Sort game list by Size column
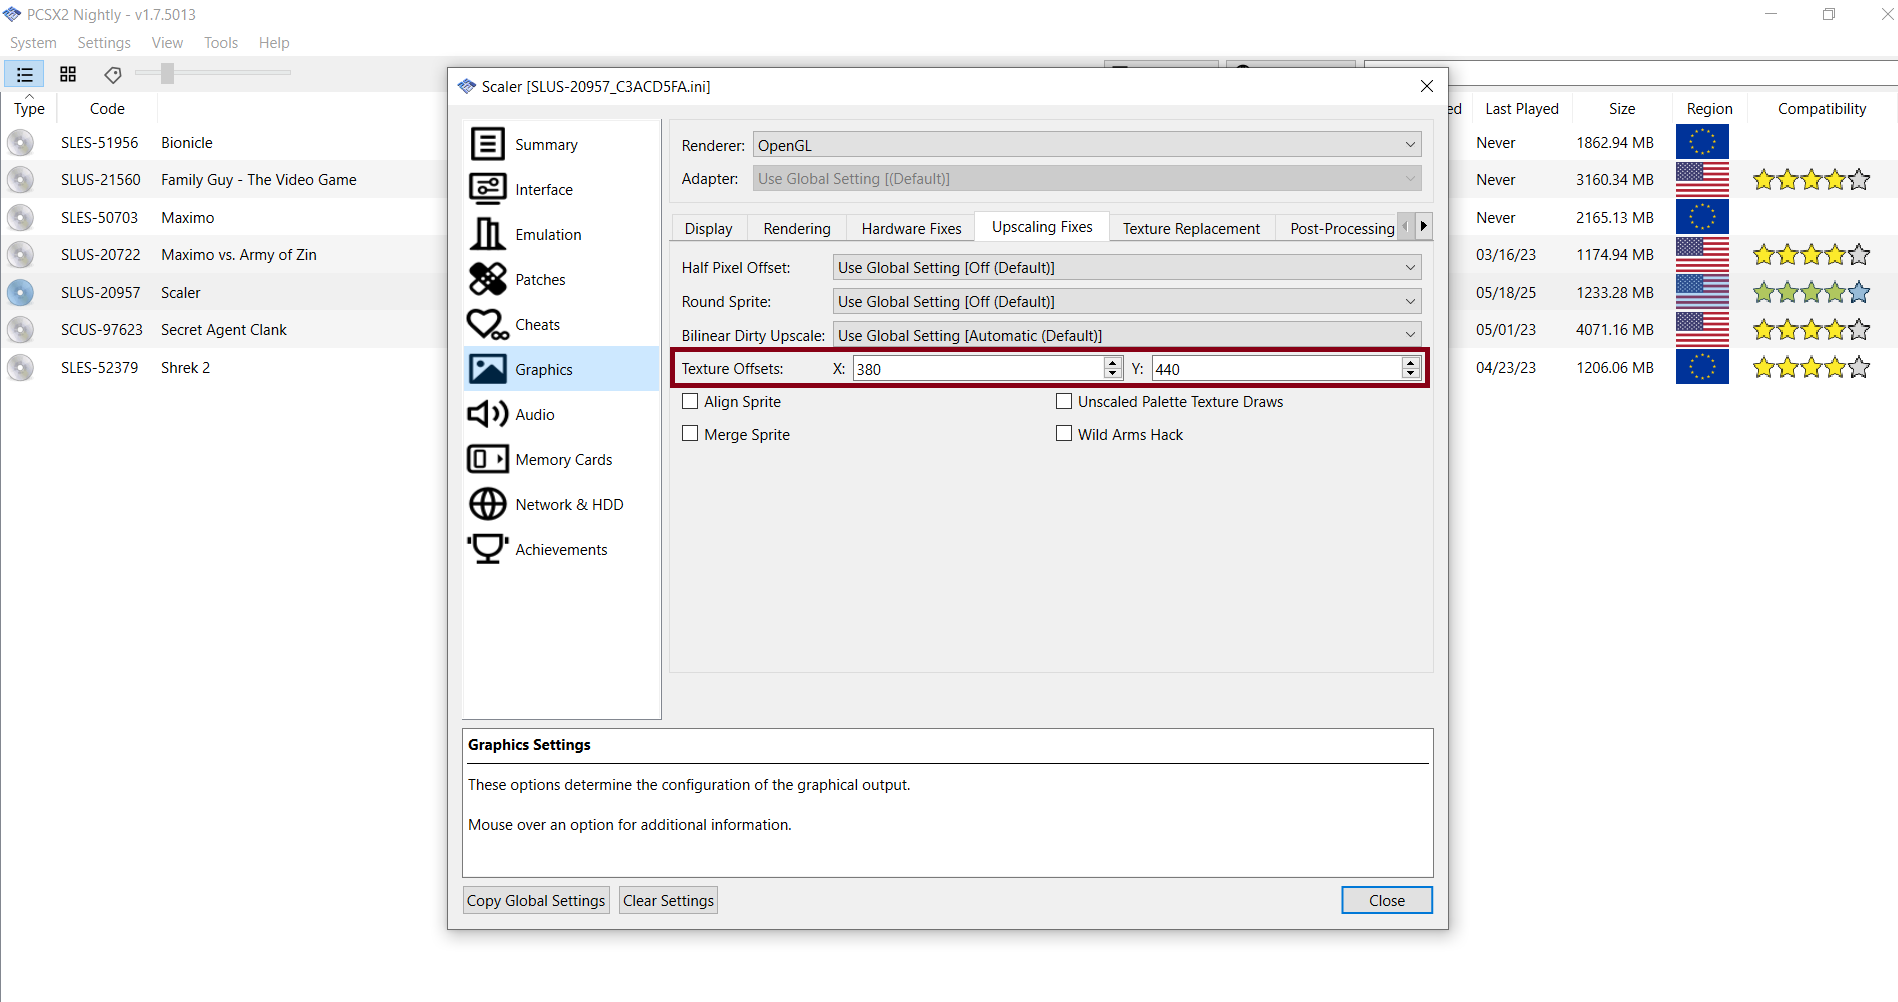The height and width of the screenshot is (1002, 1898). [1622, 109]
